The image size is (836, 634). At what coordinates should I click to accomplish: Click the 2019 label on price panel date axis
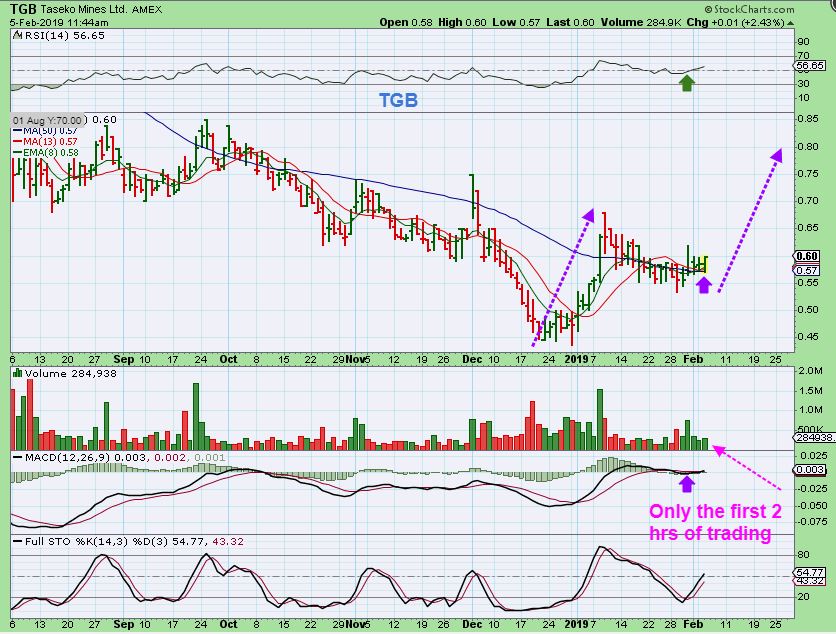[x=576, y=359]
